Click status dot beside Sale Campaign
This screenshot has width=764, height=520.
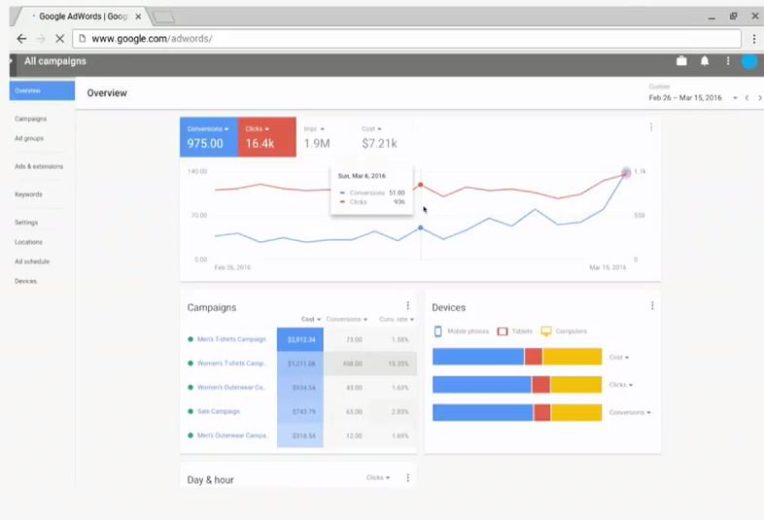[191, 411]
